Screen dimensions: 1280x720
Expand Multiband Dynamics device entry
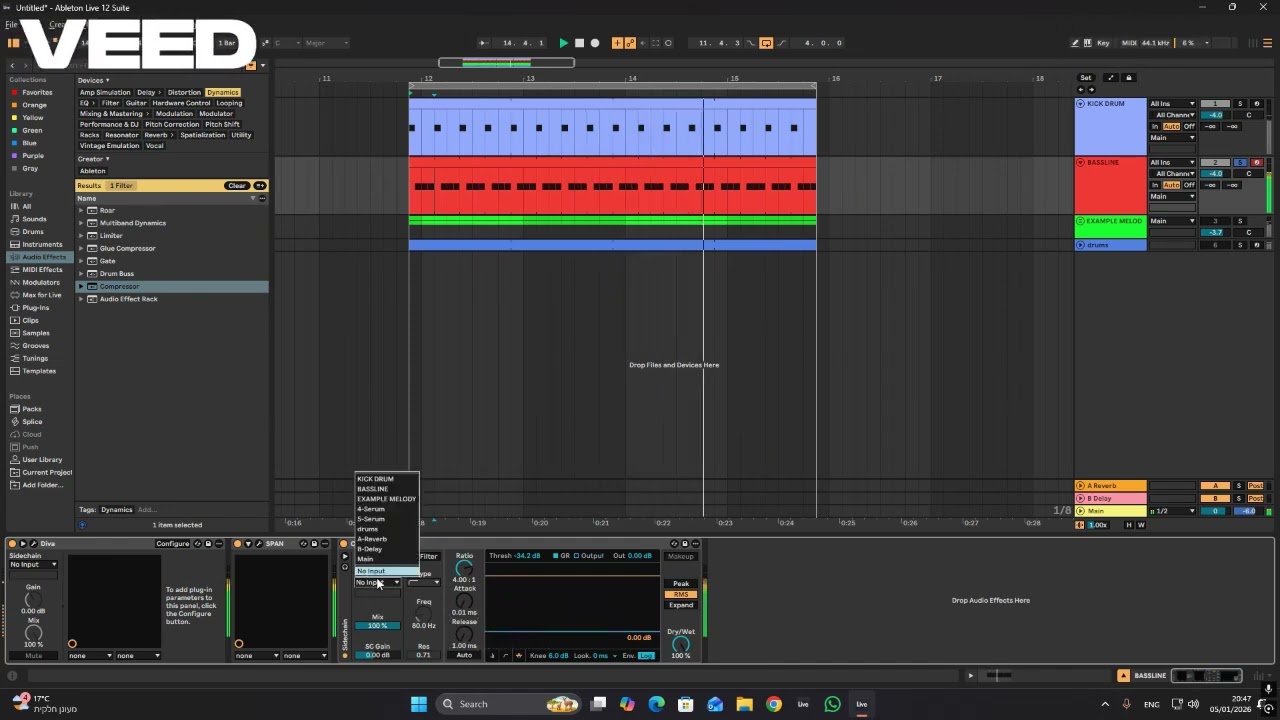81,223
